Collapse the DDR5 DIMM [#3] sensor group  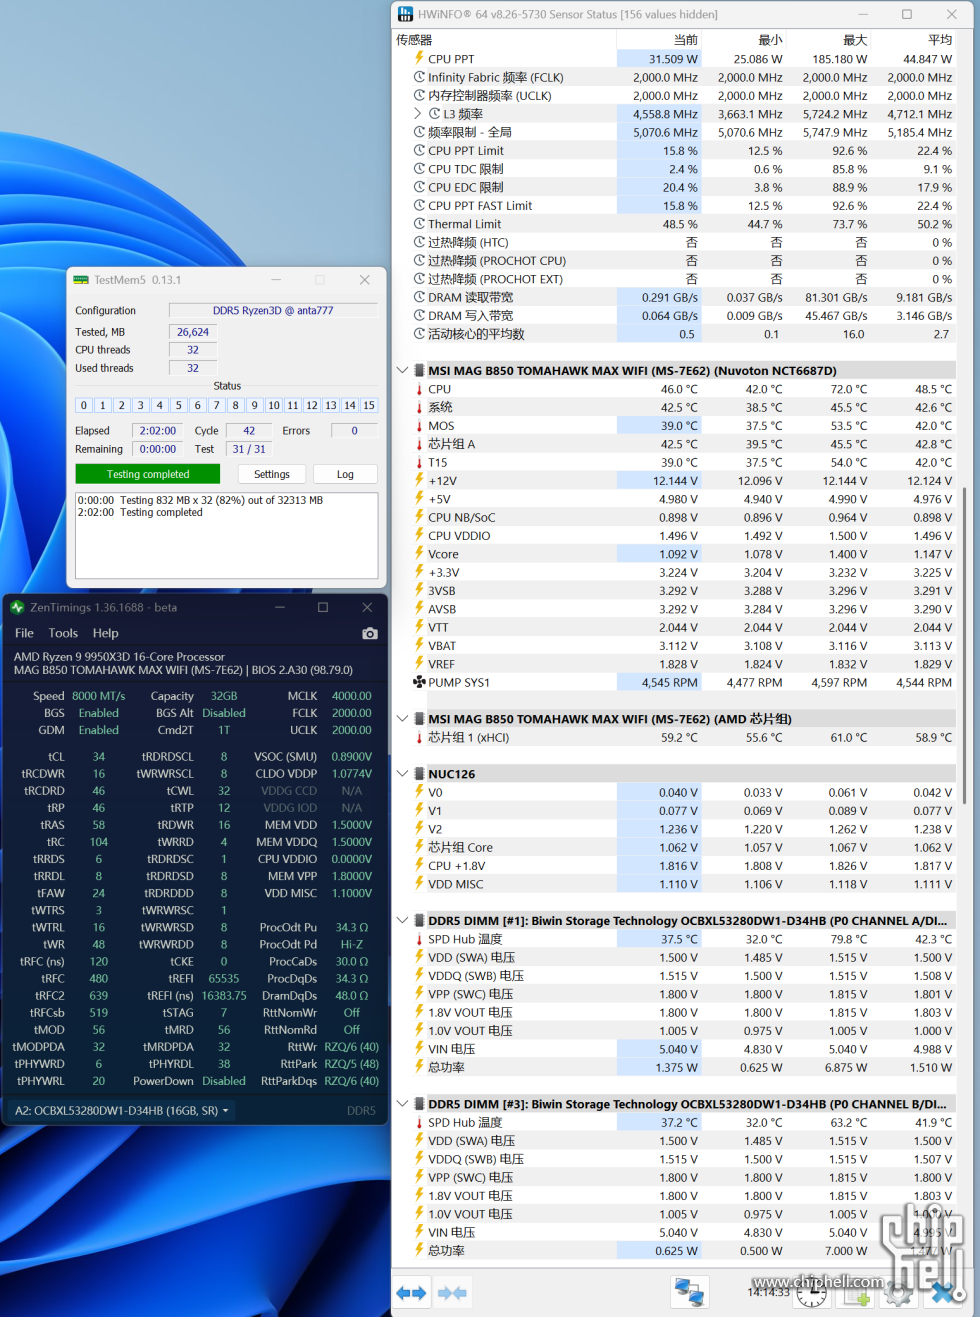pyautogui.click(x=402, y=1104)
